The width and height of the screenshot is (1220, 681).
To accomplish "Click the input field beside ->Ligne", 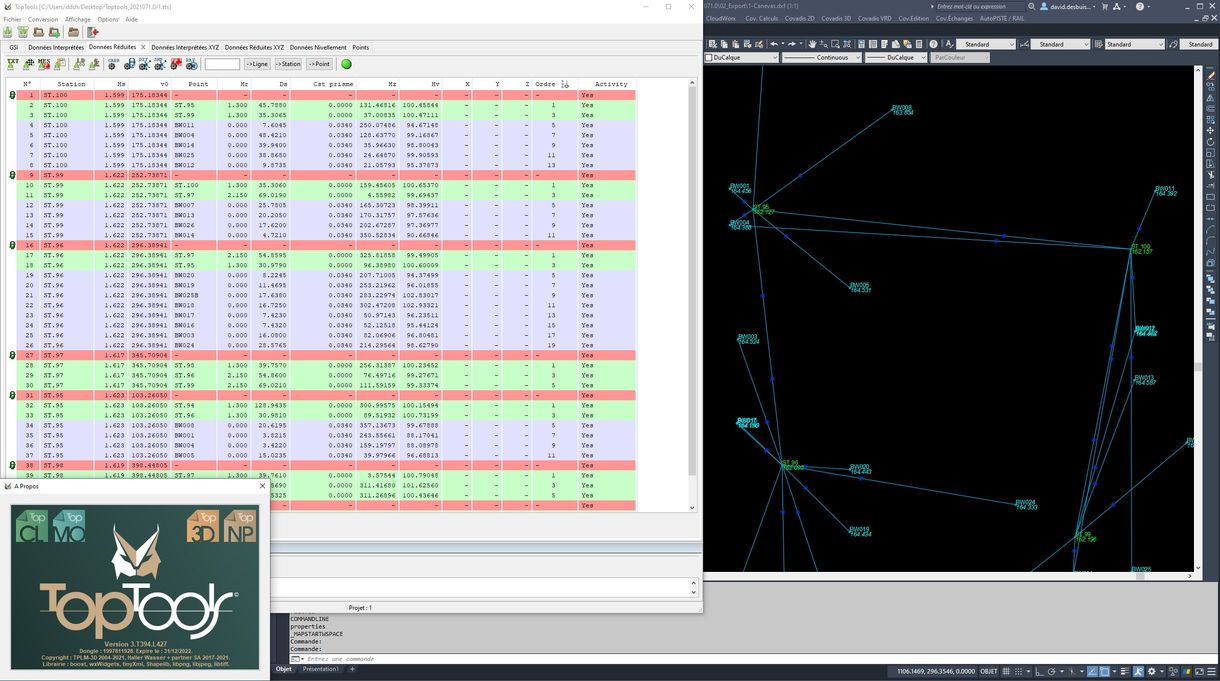I will click(222, 64).
